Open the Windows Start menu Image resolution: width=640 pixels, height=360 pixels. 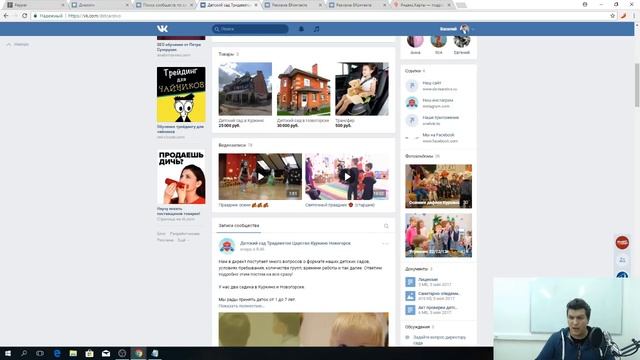(7, 353)
